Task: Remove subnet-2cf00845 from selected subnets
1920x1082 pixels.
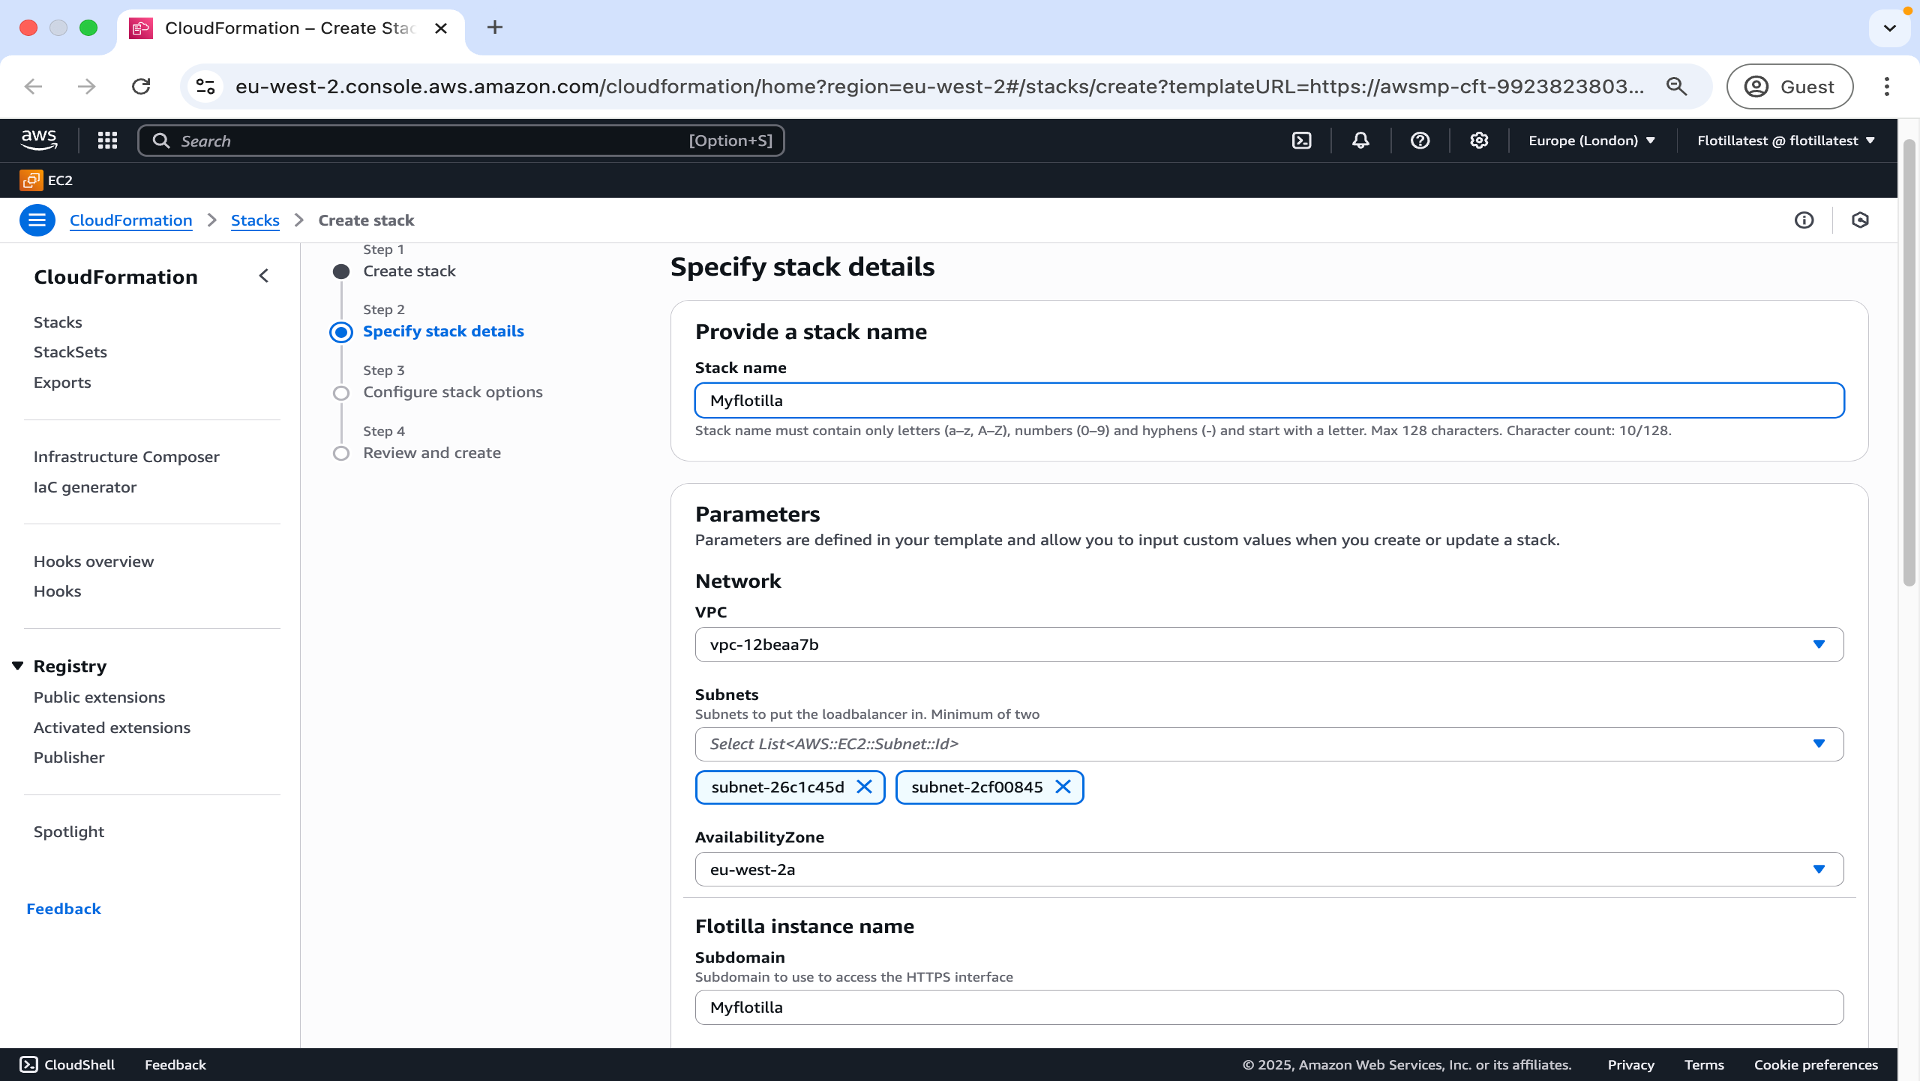Action: 1063,787
